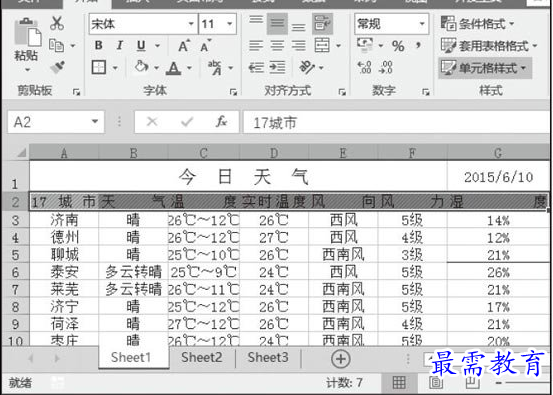Open the font size dropdown
The height and width of the screenshot is (395, 553).
(x=230, y=24)
